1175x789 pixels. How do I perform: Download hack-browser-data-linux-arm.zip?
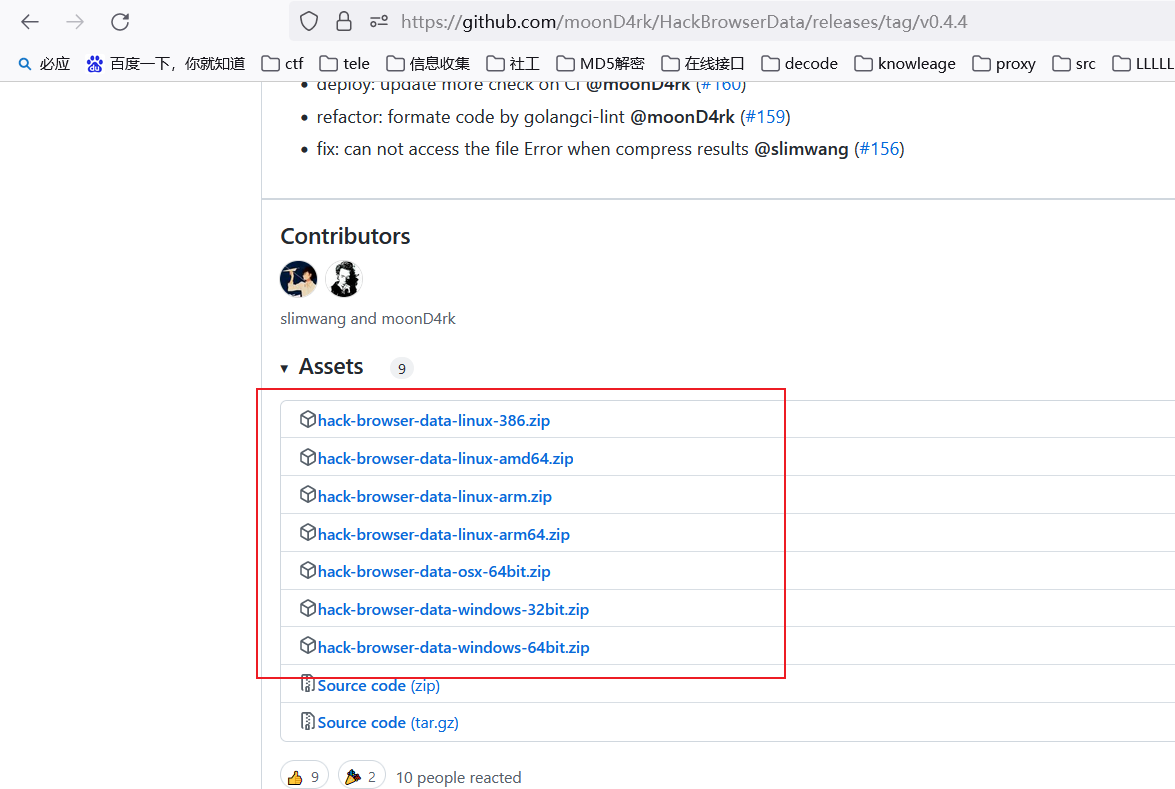pos(435,497)
